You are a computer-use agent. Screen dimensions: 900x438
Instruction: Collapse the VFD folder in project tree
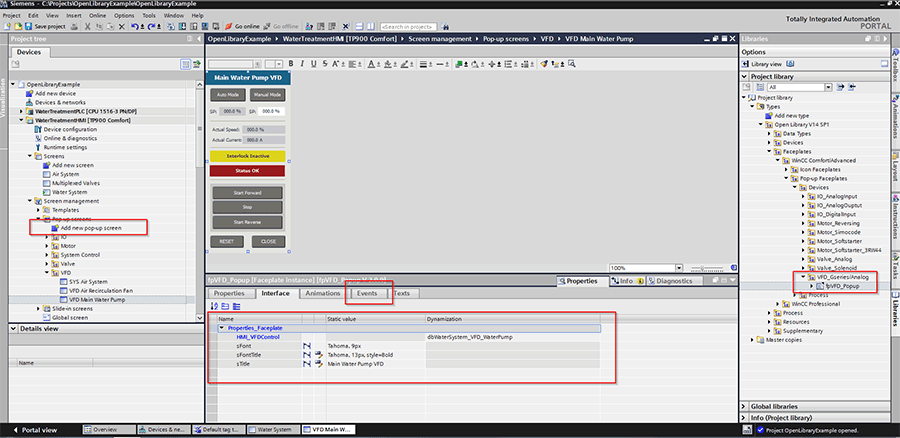(x=47, y=273)
